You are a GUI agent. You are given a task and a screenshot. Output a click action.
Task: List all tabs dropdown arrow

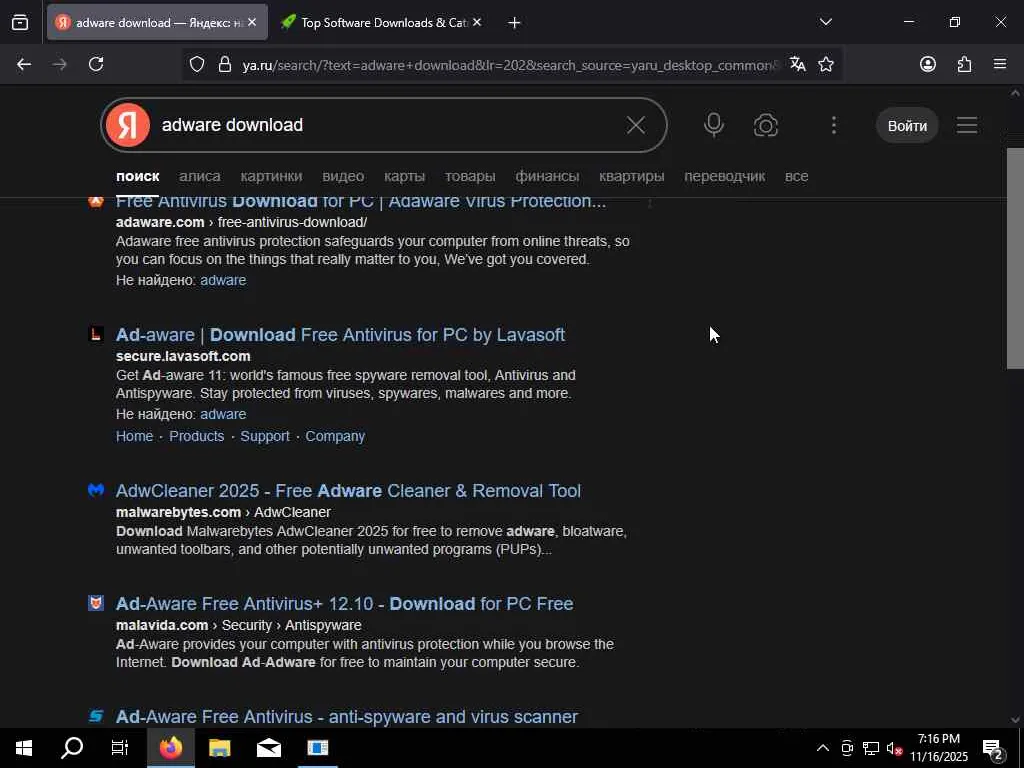coord(825,22)
